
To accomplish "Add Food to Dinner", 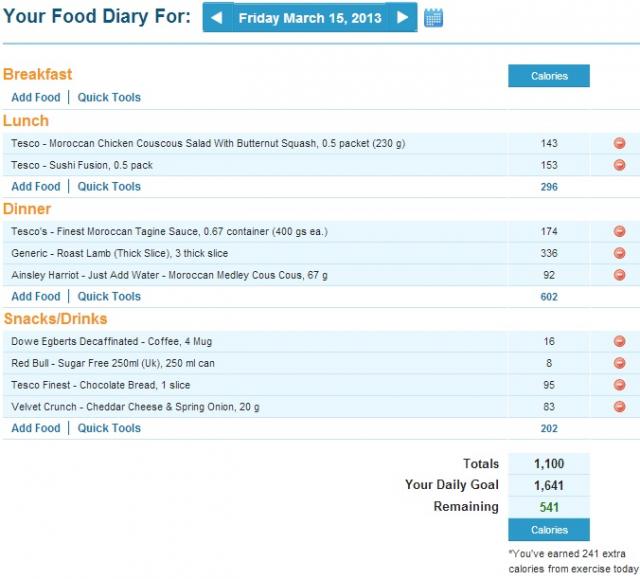I will [x=36, y=296].
